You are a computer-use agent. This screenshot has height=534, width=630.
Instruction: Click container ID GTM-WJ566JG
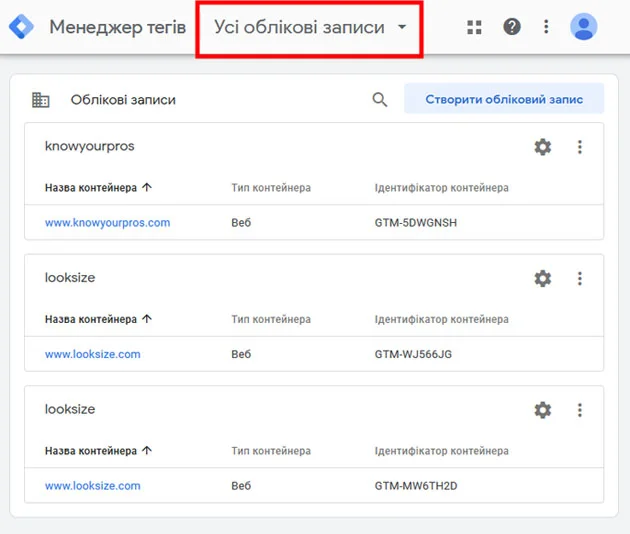click(x=413, y=354)
